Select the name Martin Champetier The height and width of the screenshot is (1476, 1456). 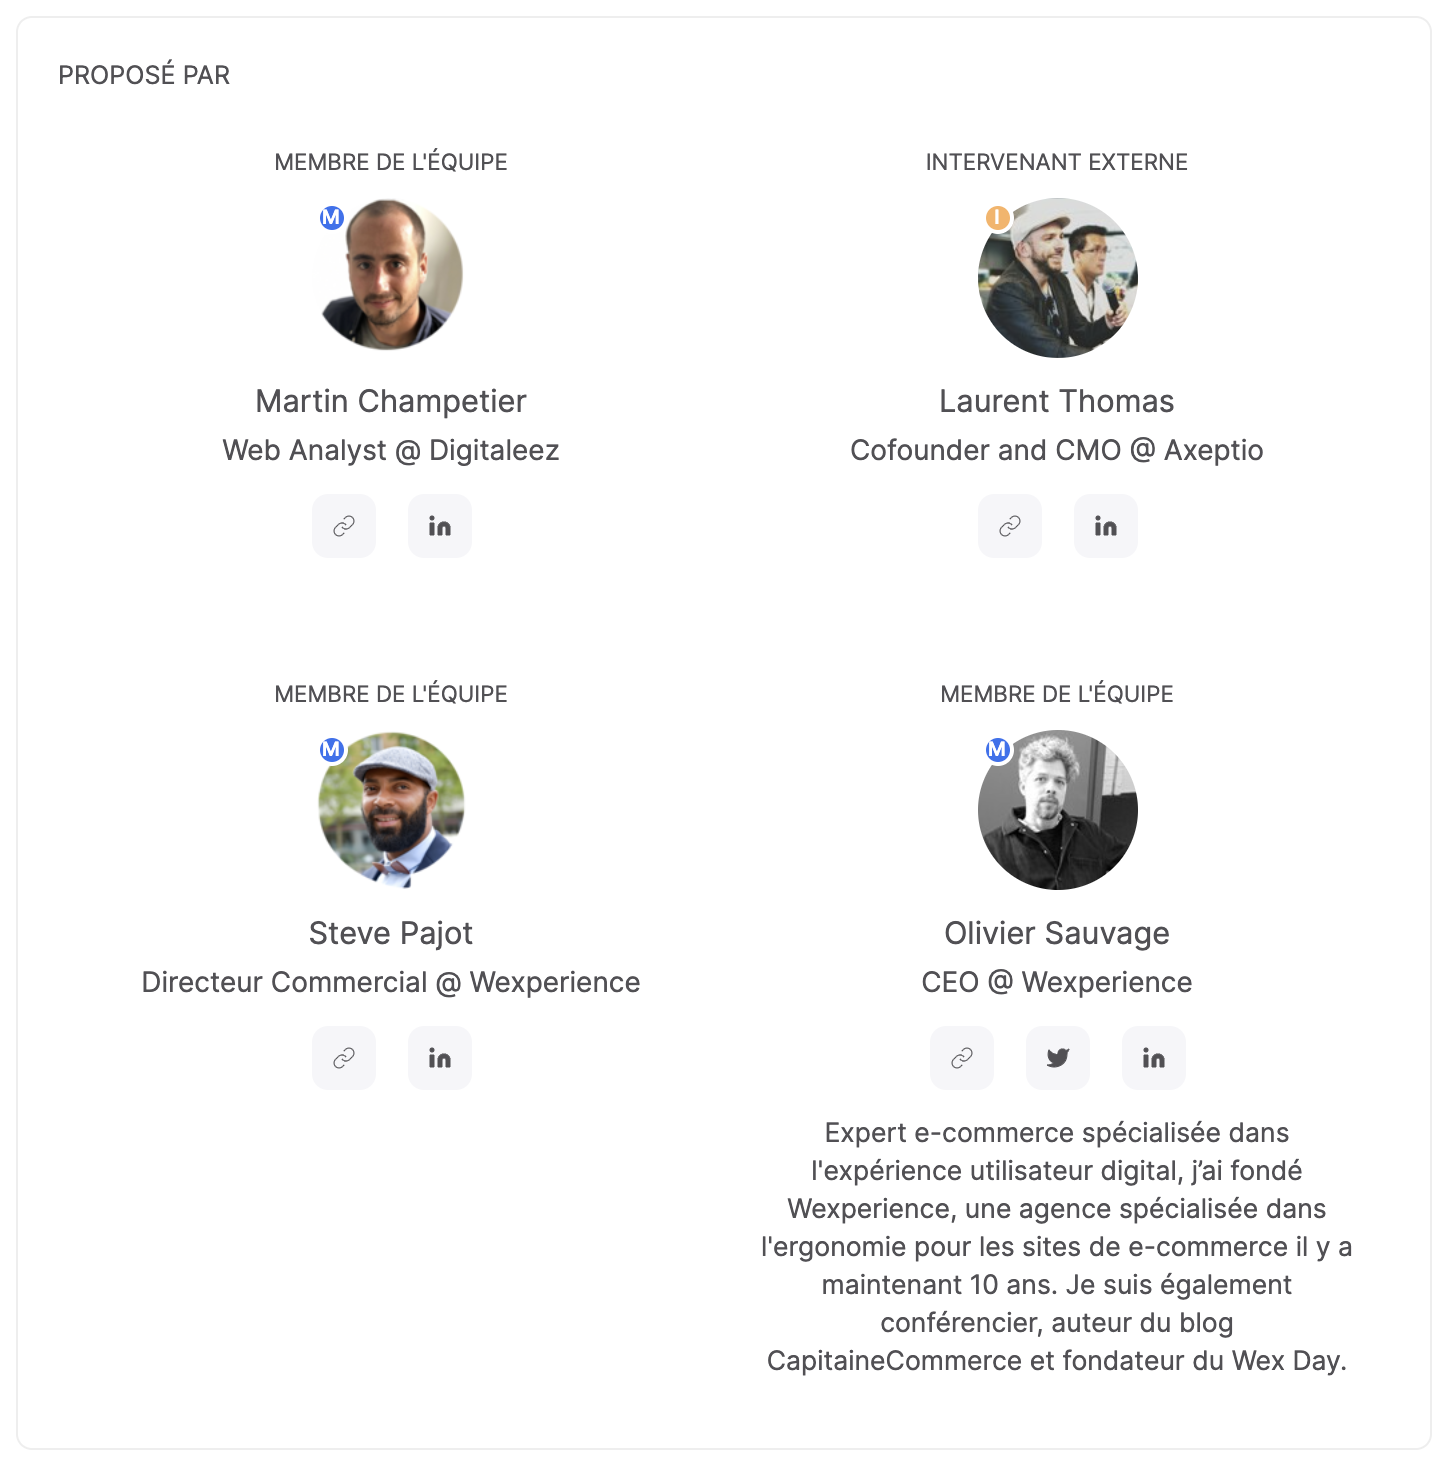pyautogui.click(x=391, y=401)
